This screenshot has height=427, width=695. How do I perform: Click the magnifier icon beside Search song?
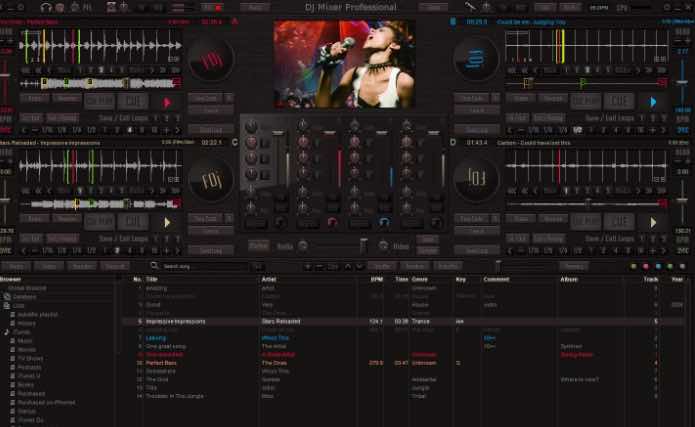154,266
